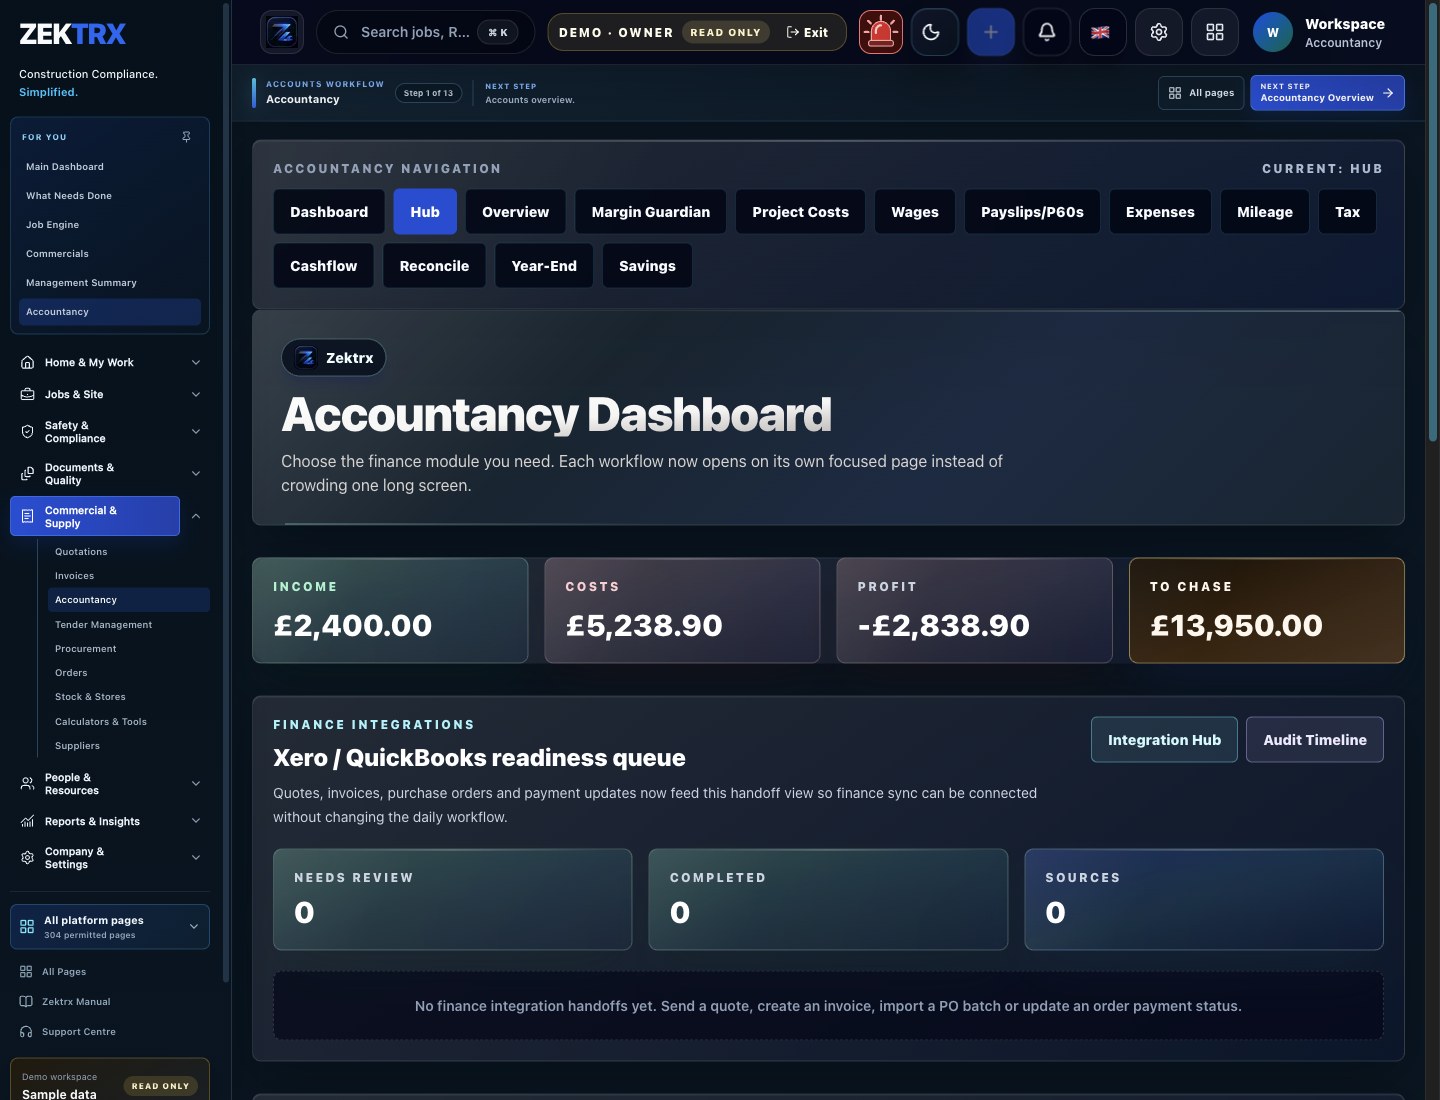
Task: Toggle dark mode with the moon icon
Action: (x=935, y=32)
